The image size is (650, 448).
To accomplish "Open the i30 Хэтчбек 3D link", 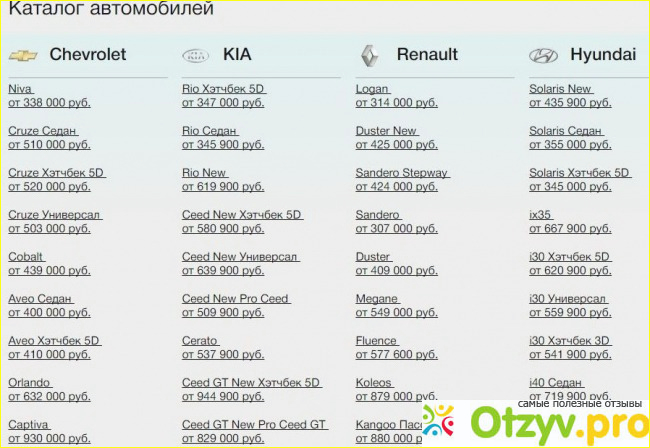I will pos(570,340).
